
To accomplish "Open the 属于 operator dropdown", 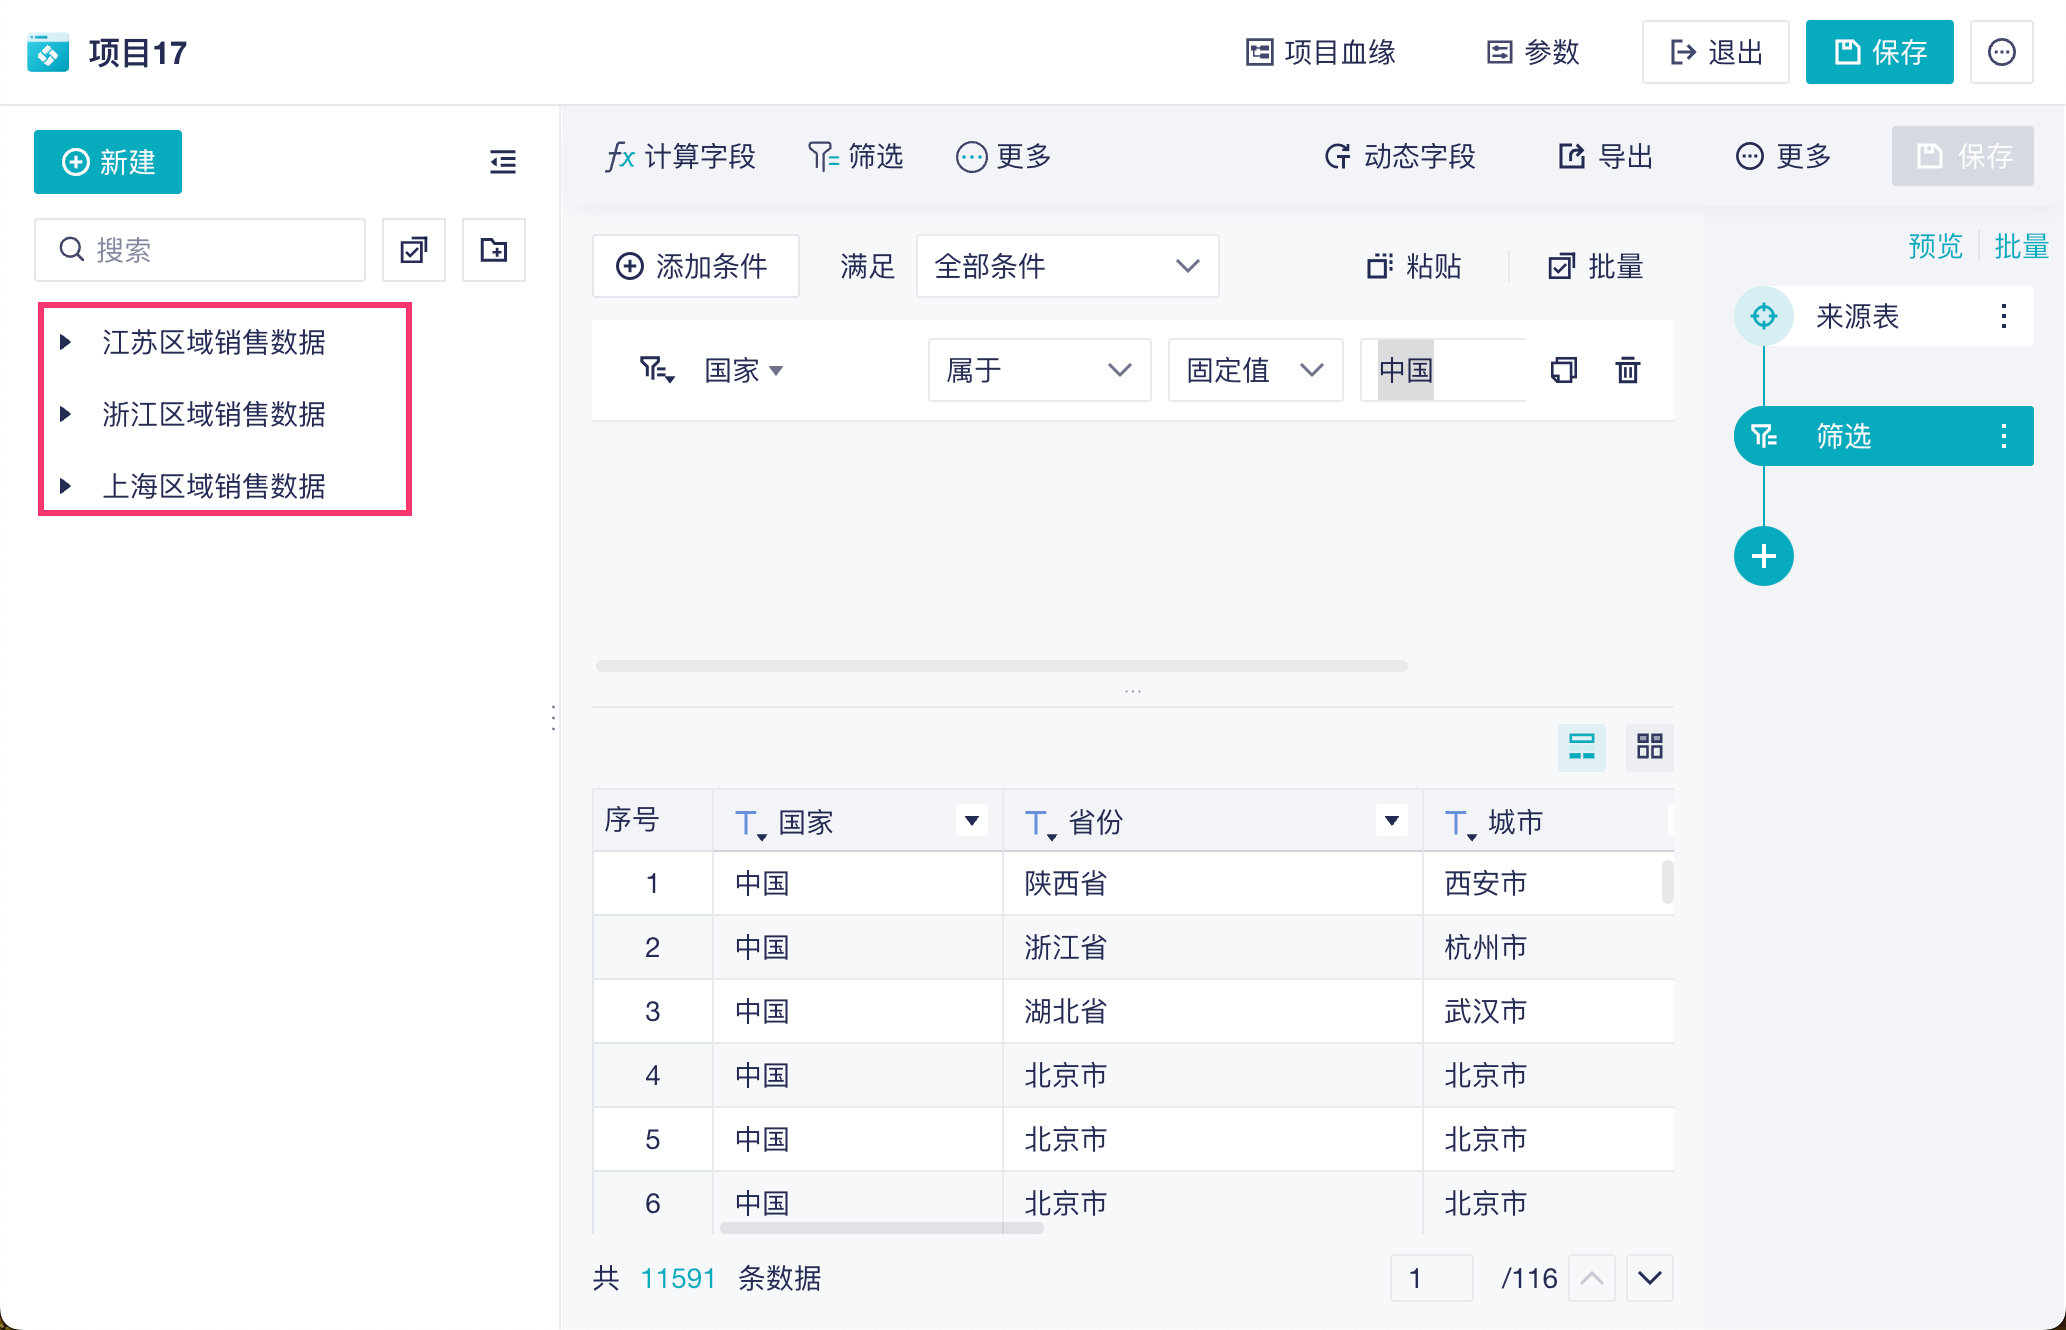I will (1038, 370).
